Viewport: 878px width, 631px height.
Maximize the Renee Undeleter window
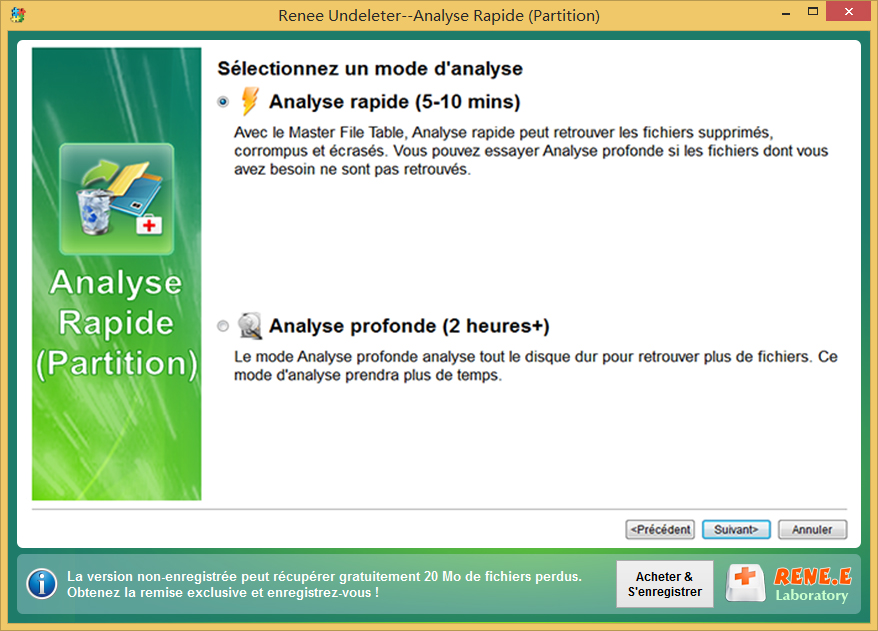(x=813, y=12)
